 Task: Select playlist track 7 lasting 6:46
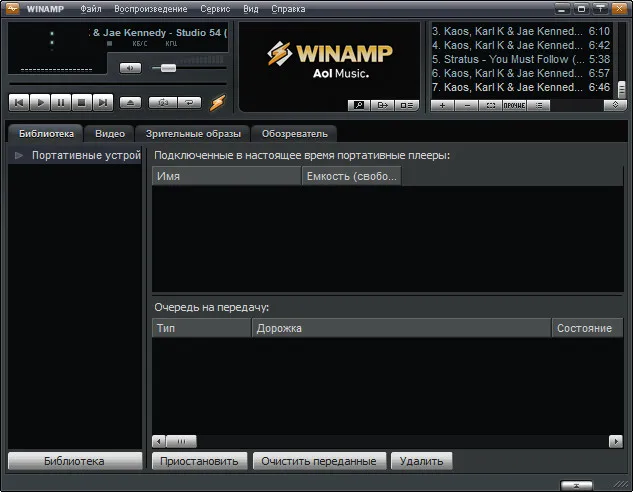pyautogui.click(x=521, y=87)
